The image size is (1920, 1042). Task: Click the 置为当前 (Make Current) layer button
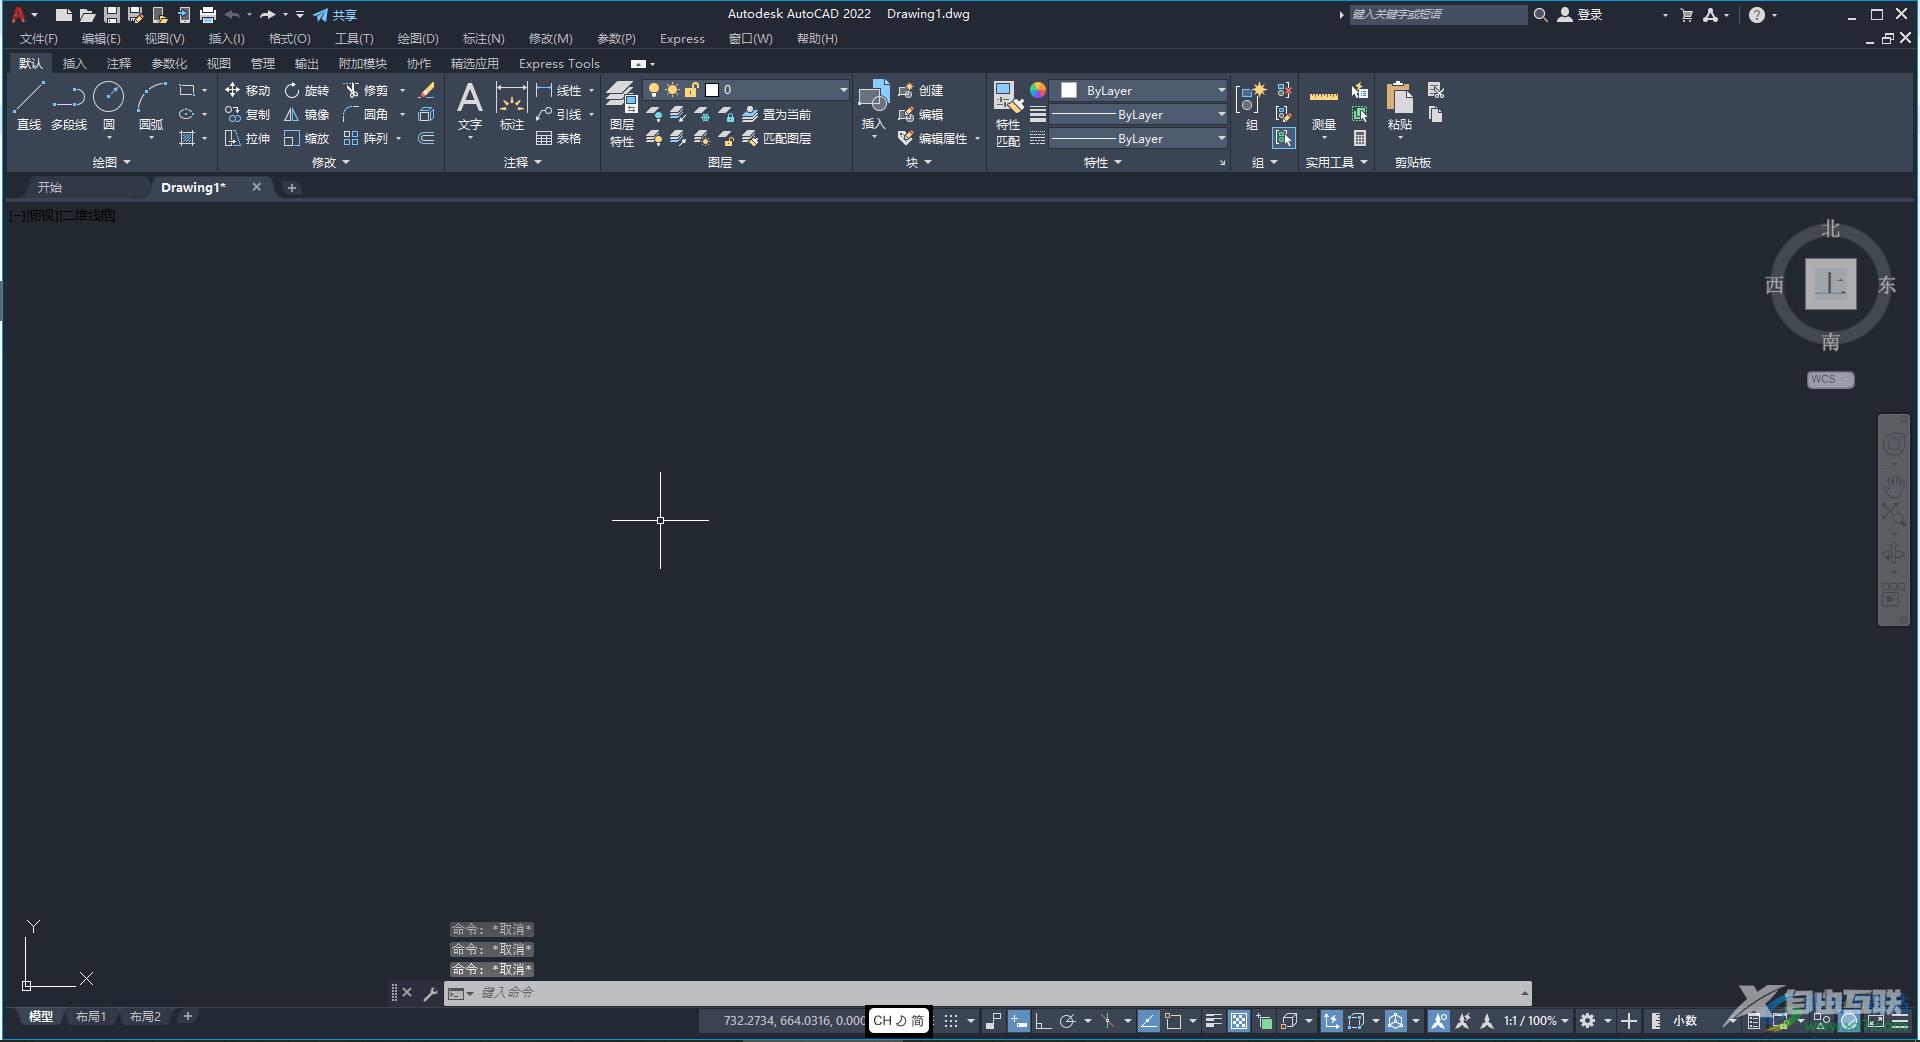(x=777, y=114)
